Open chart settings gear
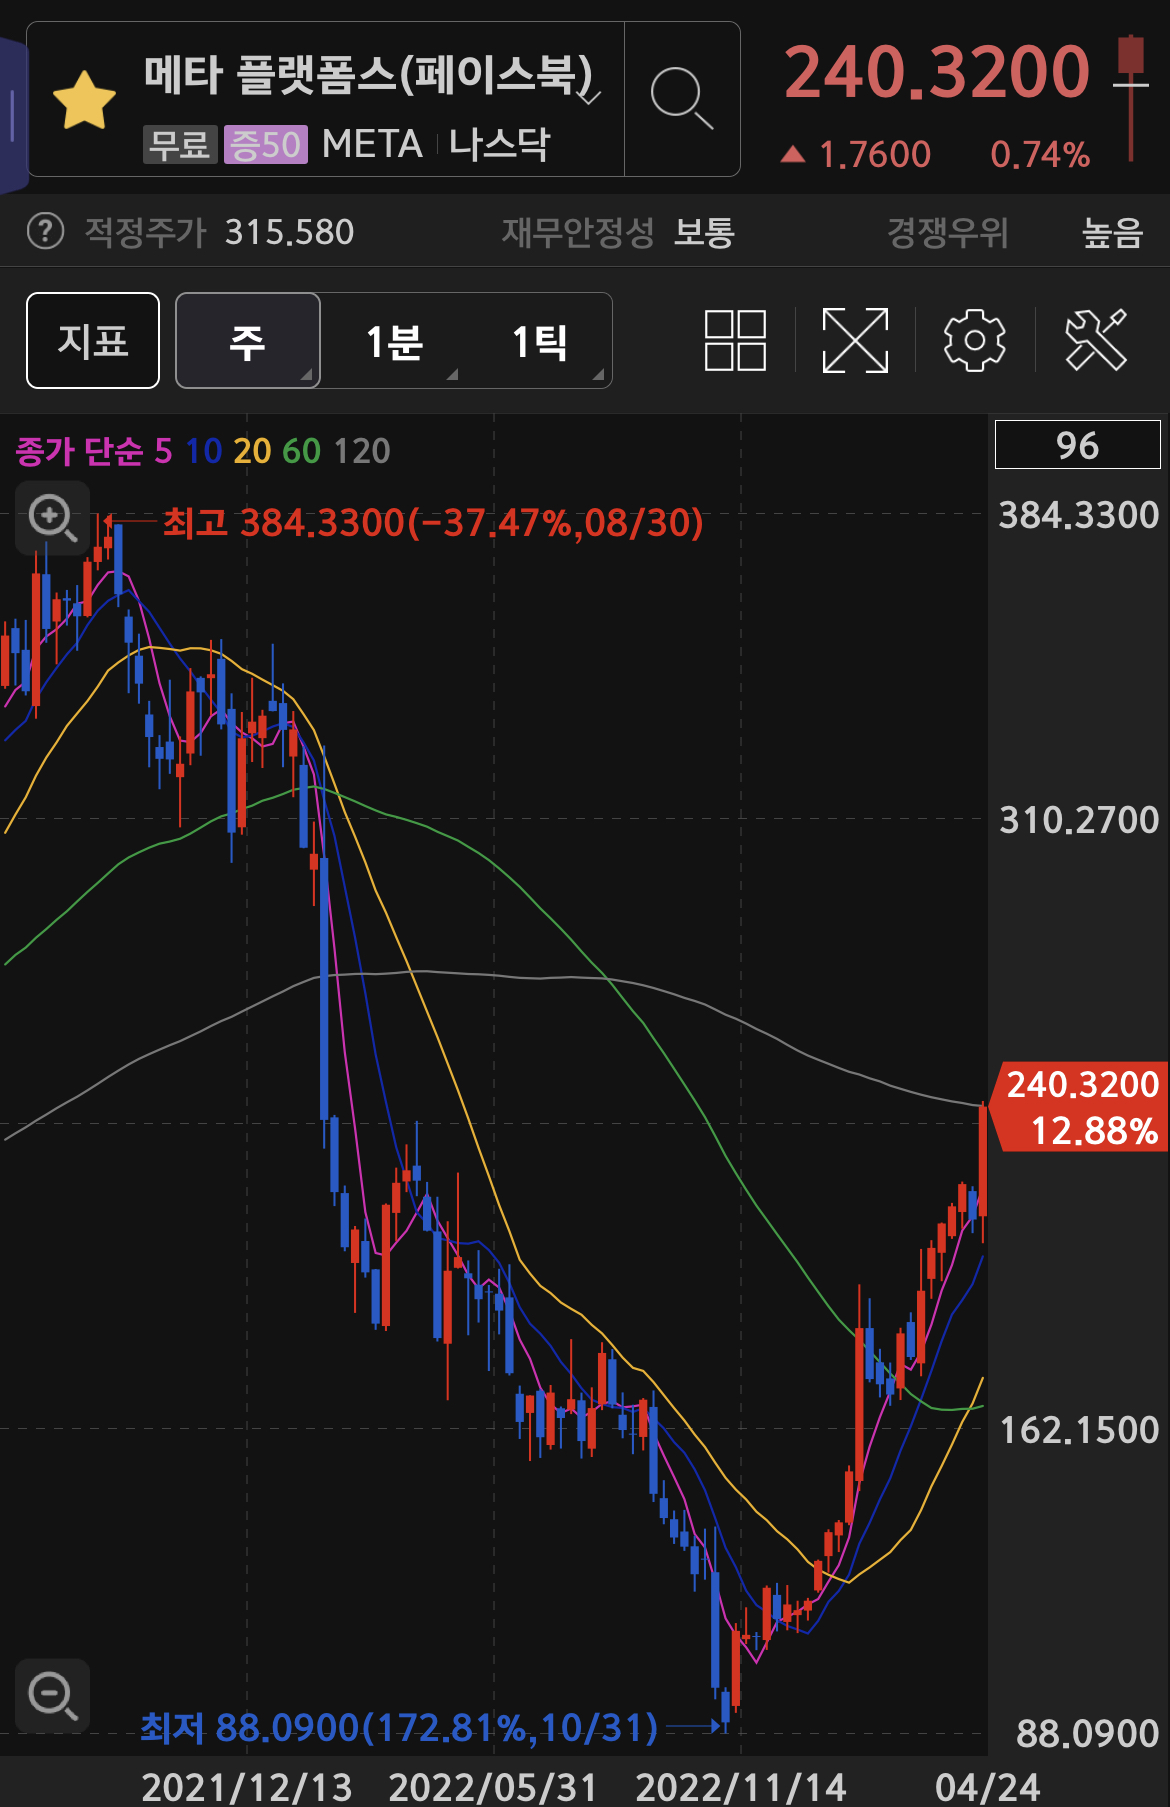The width and height of the screenshot is (1170, 1807). 974,340
